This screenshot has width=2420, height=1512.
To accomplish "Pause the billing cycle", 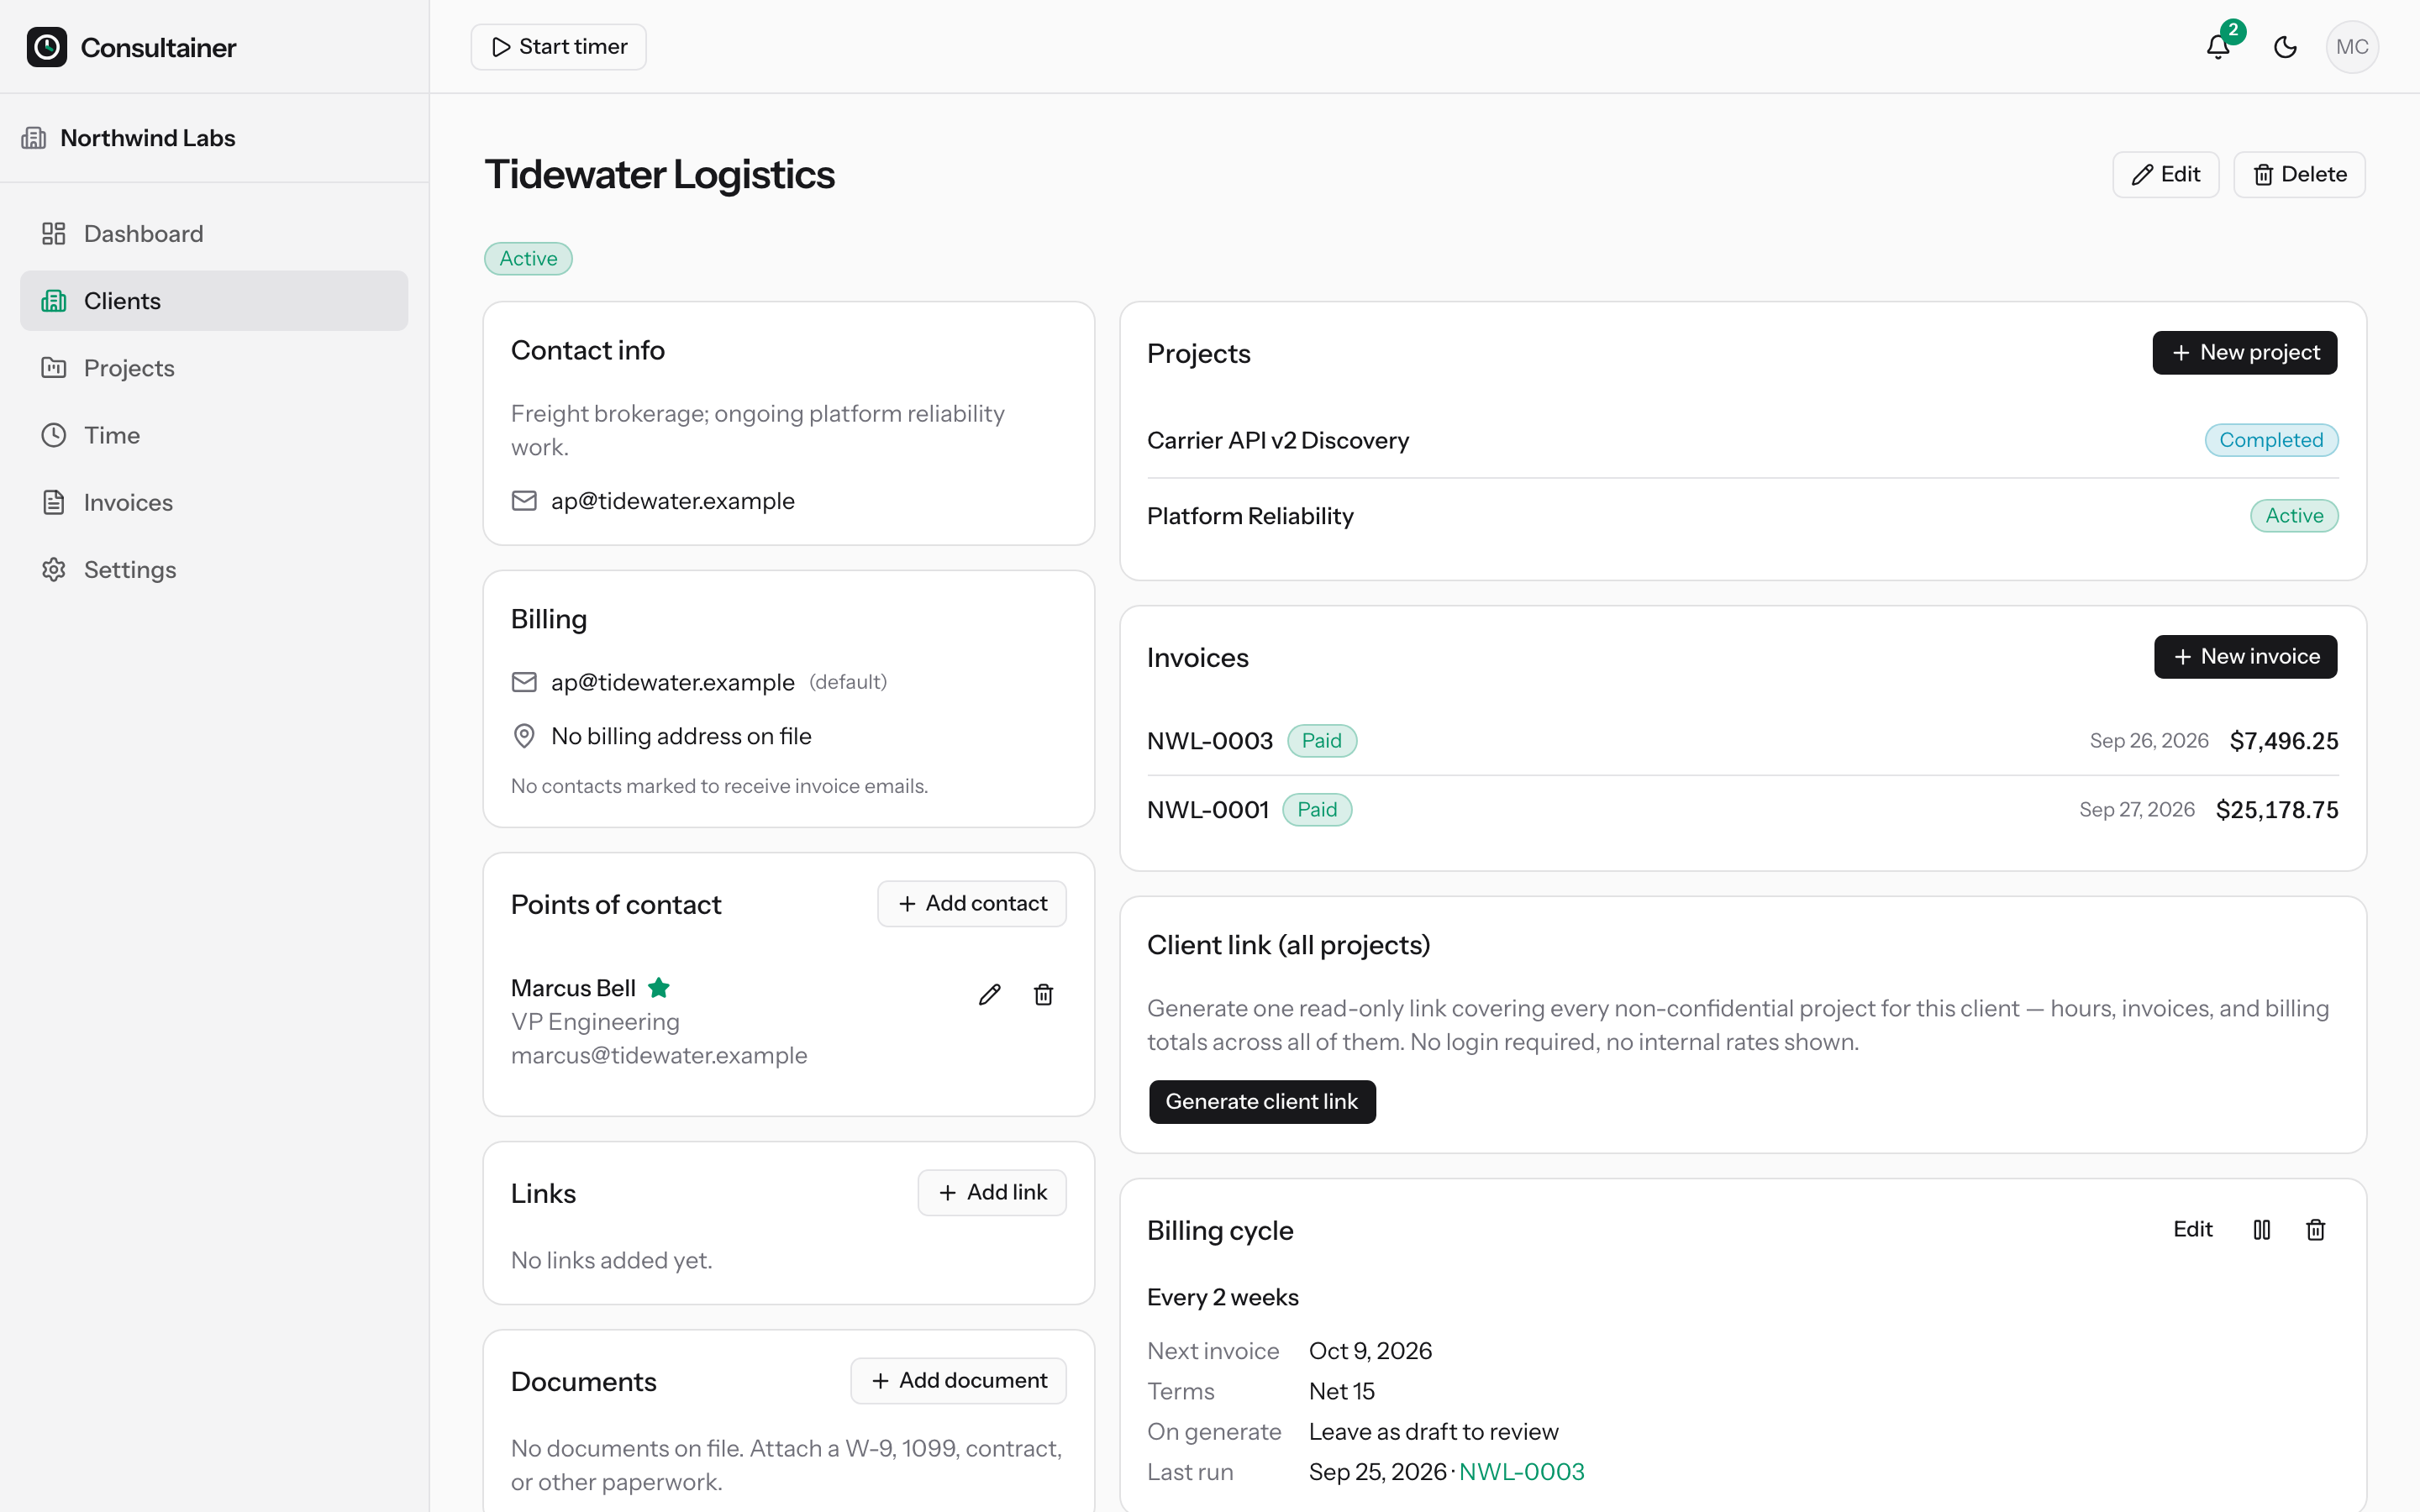I will tap(2262, 1230).
